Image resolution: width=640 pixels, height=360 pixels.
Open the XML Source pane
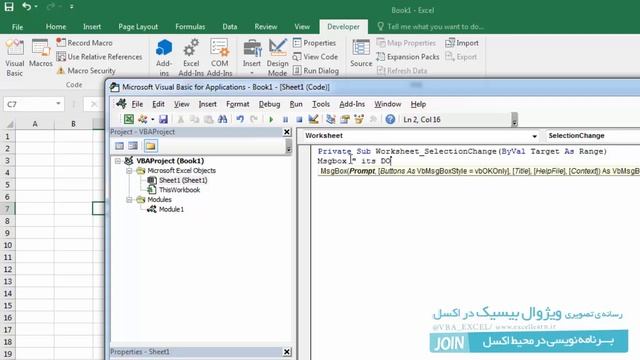(361, 53)
